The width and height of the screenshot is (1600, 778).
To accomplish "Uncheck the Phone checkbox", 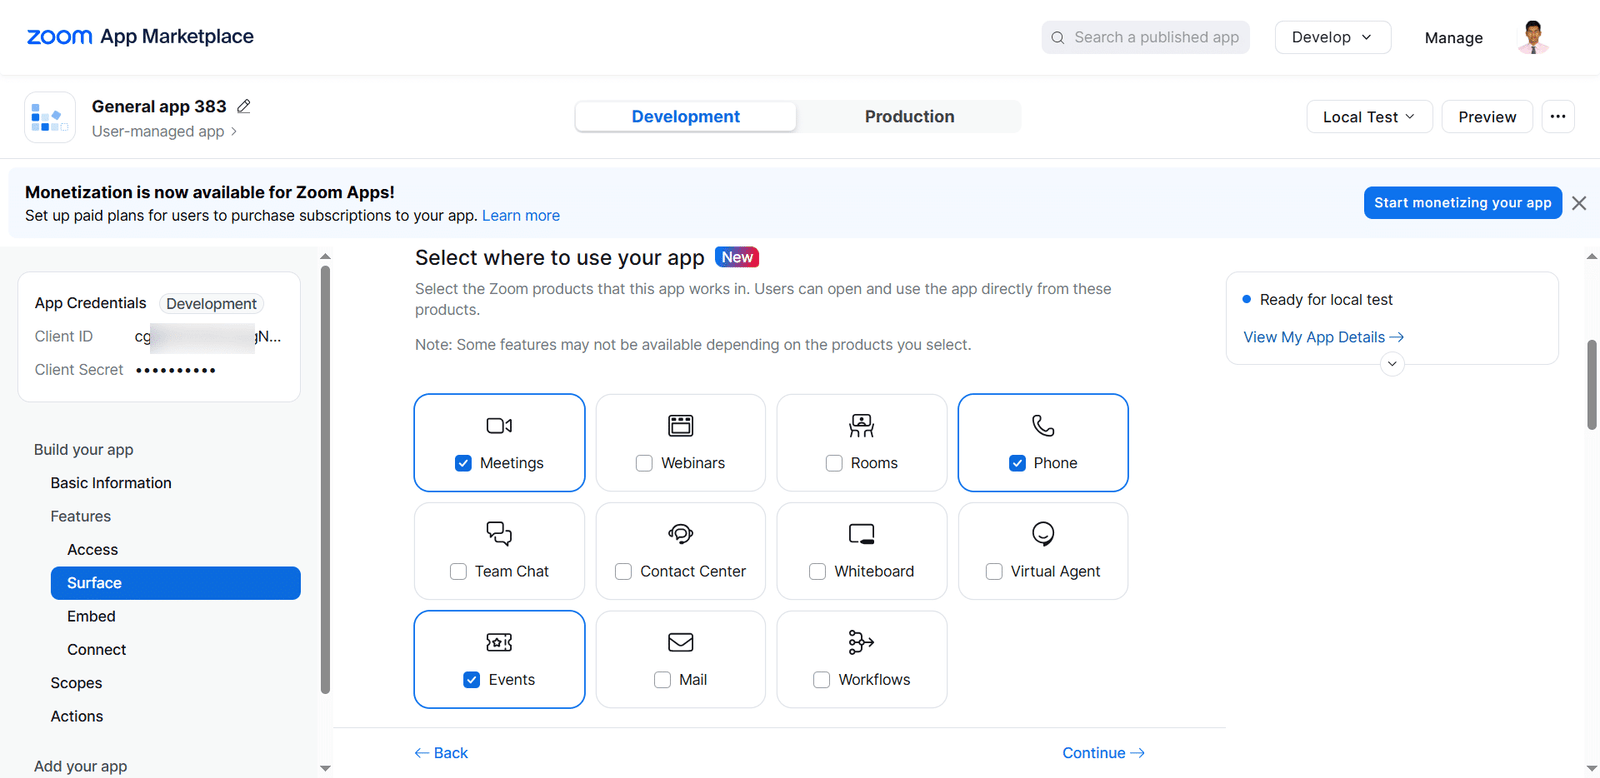I will (1017, 463).
